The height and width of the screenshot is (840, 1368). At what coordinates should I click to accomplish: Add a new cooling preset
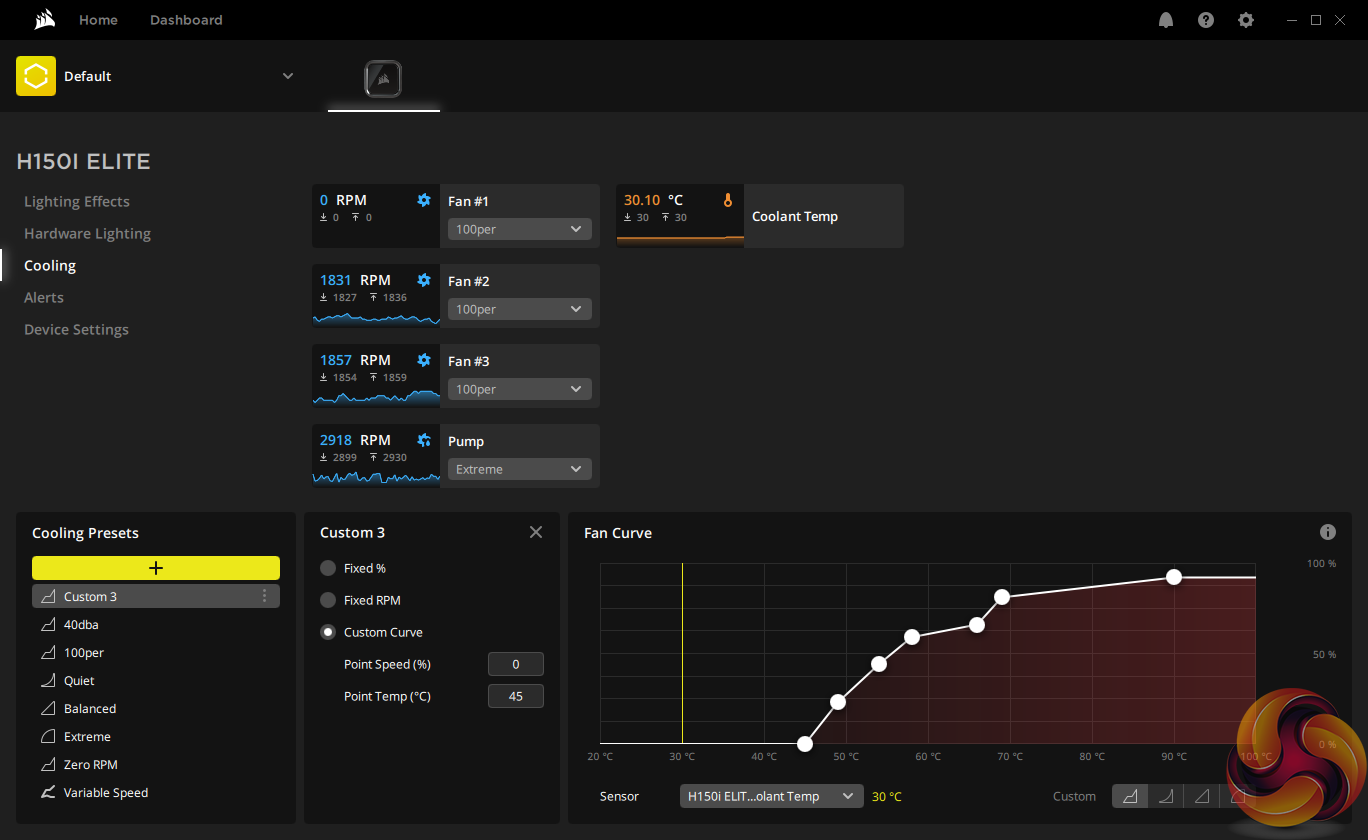156,568
